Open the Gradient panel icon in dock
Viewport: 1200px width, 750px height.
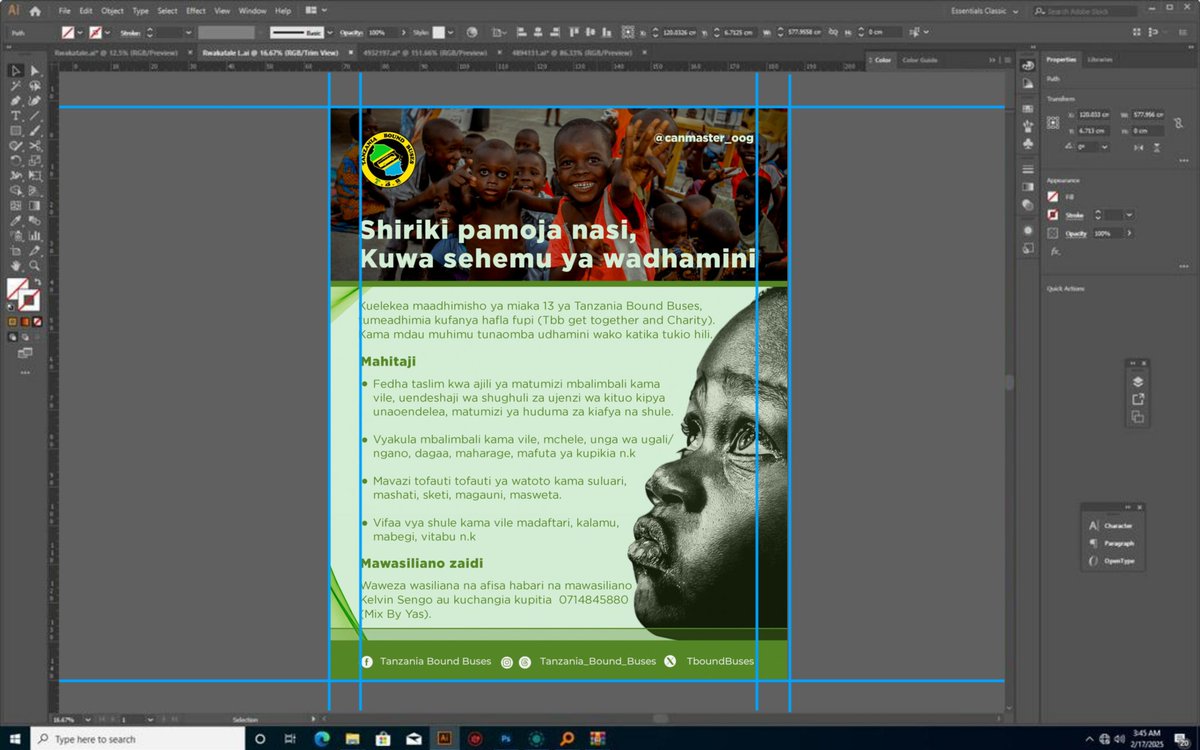[x=1028, y=186]
